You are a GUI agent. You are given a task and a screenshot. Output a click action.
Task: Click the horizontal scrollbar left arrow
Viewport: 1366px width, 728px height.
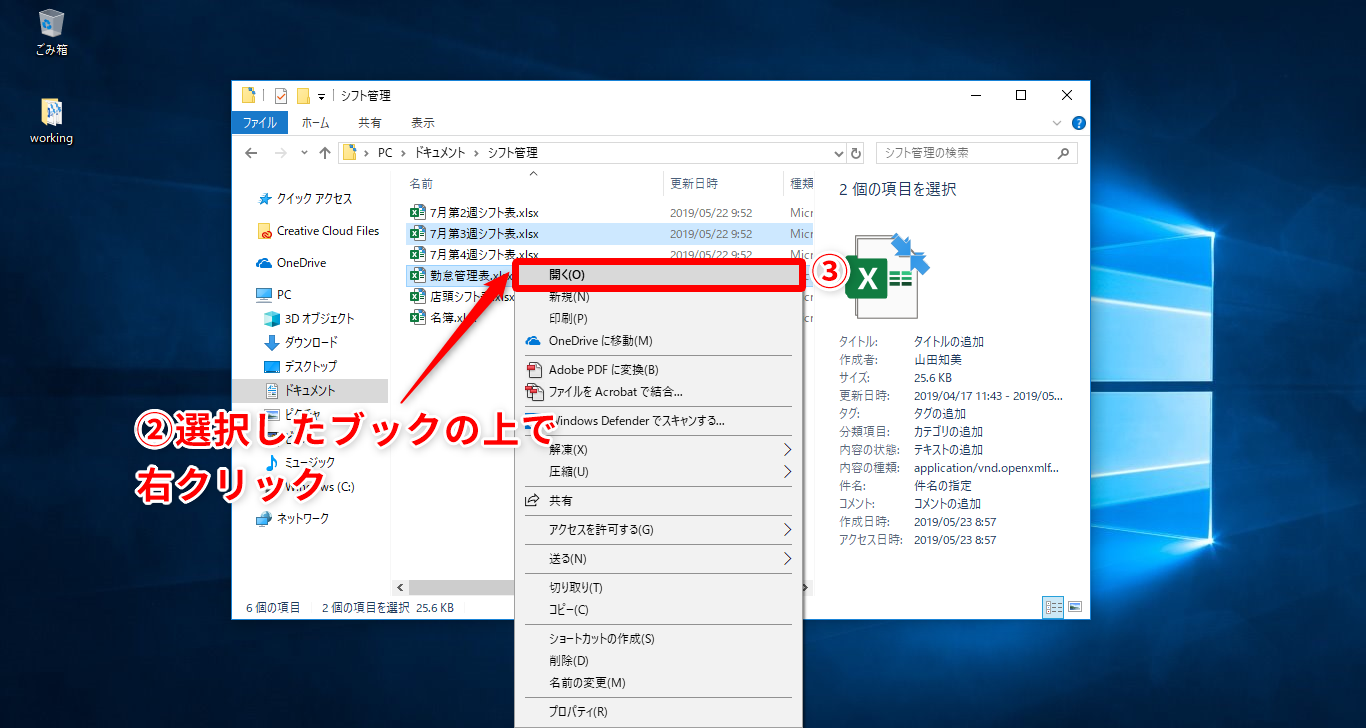401,587
